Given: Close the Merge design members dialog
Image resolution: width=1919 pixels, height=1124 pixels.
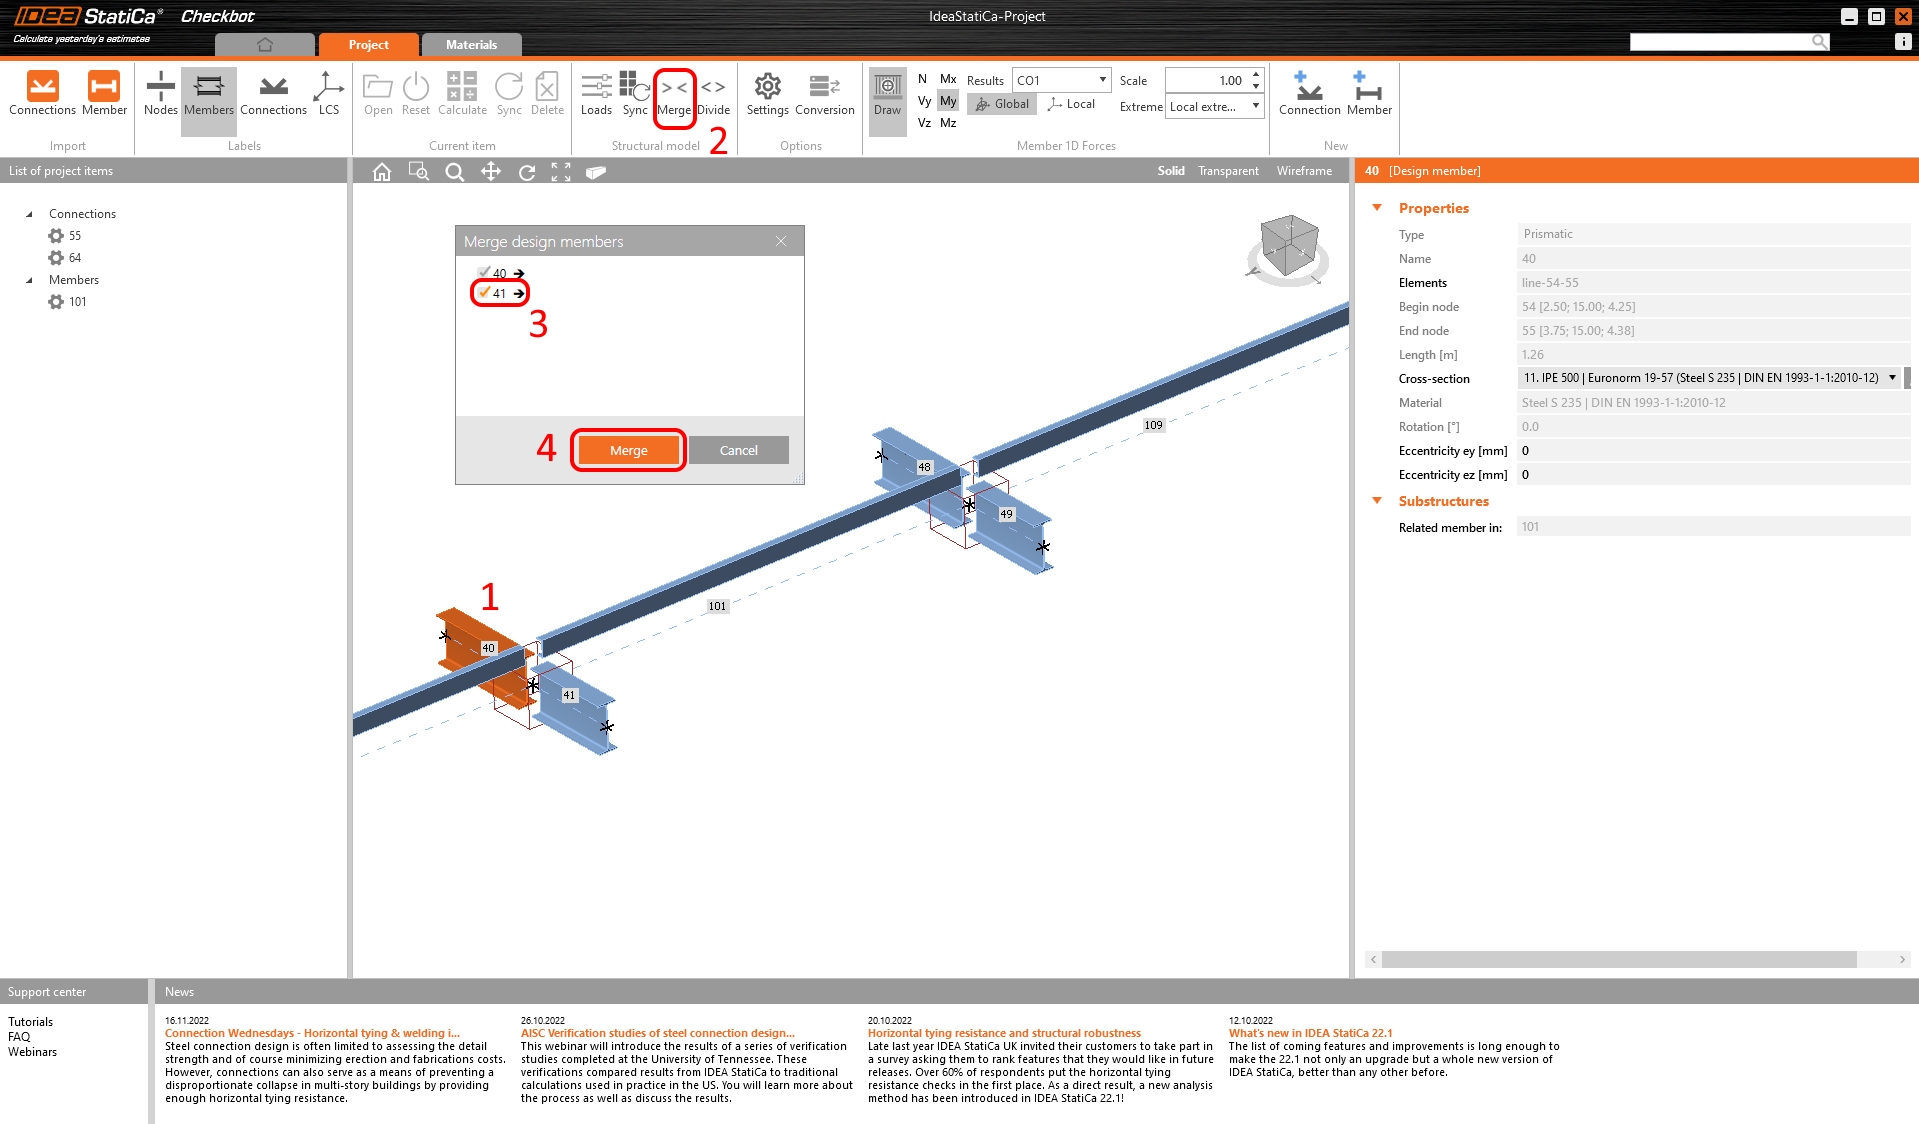Looking at the screenshot, I should (x=781, y=241).
